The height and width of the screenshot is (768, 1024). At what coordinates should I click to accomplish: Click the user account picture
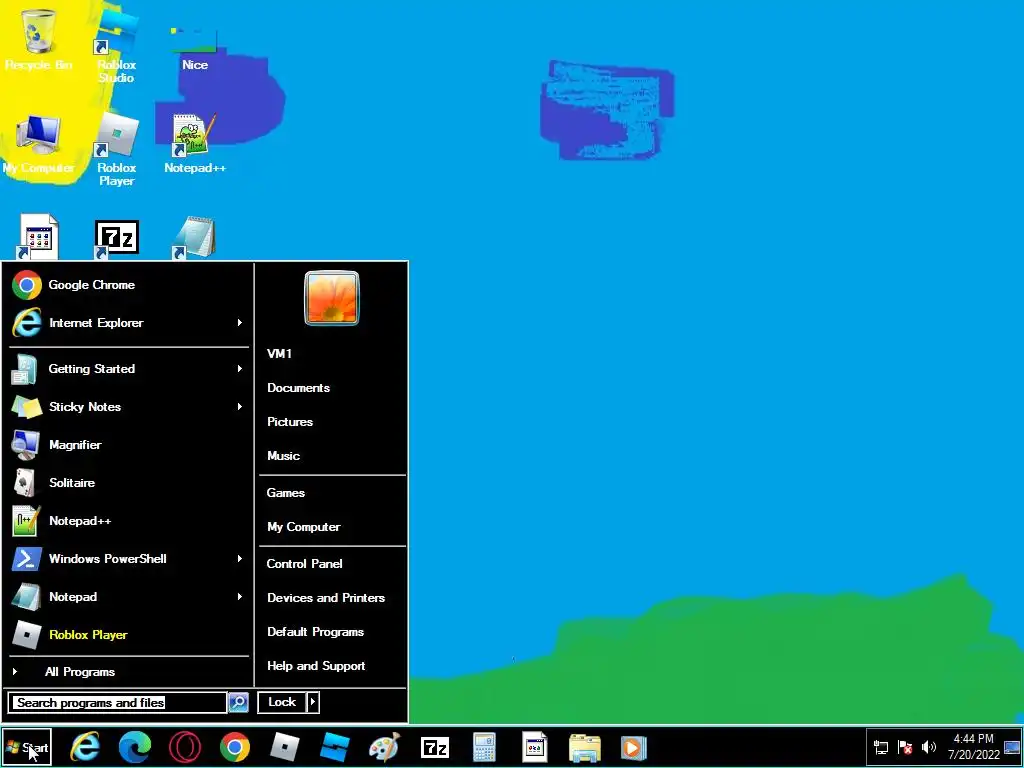(x=332, y=298)
